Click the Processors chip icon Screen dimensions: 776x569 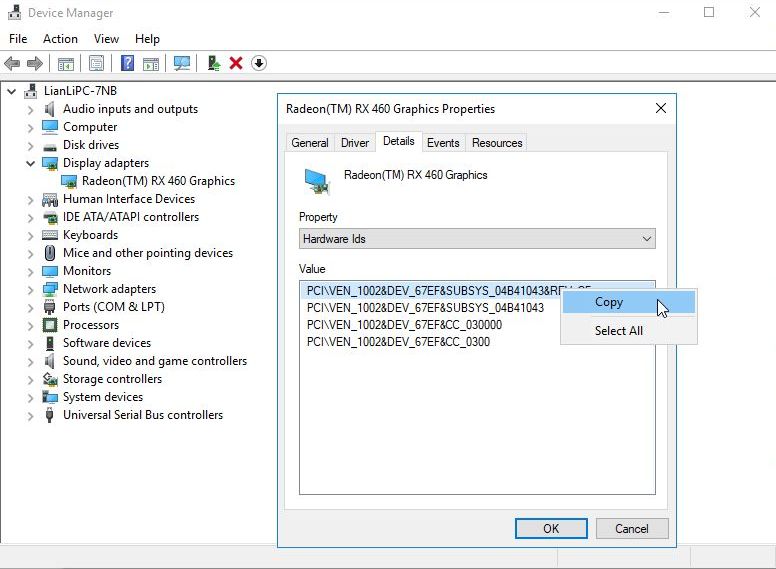49,325
